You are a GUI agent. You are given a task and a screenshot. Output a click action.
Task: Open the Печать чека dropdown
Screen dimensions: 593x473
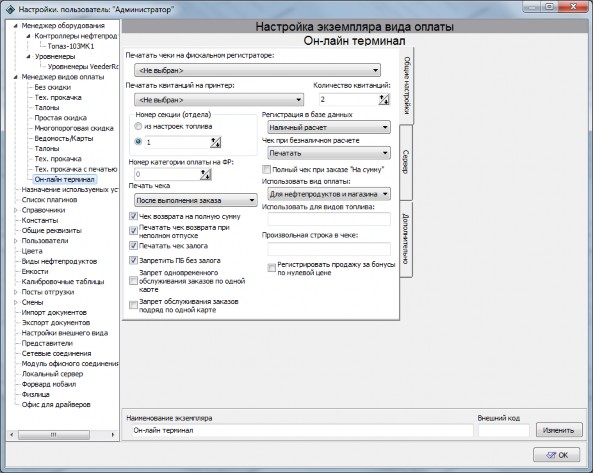[196, 200]
